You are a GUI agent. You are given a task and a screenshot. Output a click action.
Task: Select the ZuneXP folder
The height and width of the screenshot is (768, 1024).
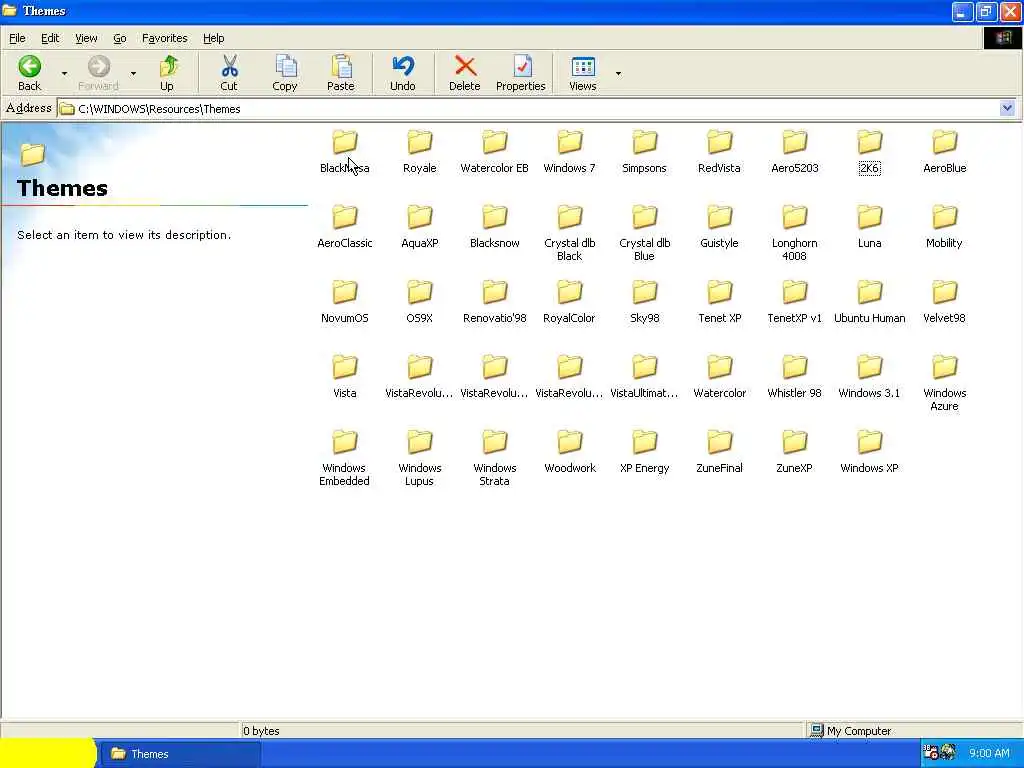coord(795,453)
